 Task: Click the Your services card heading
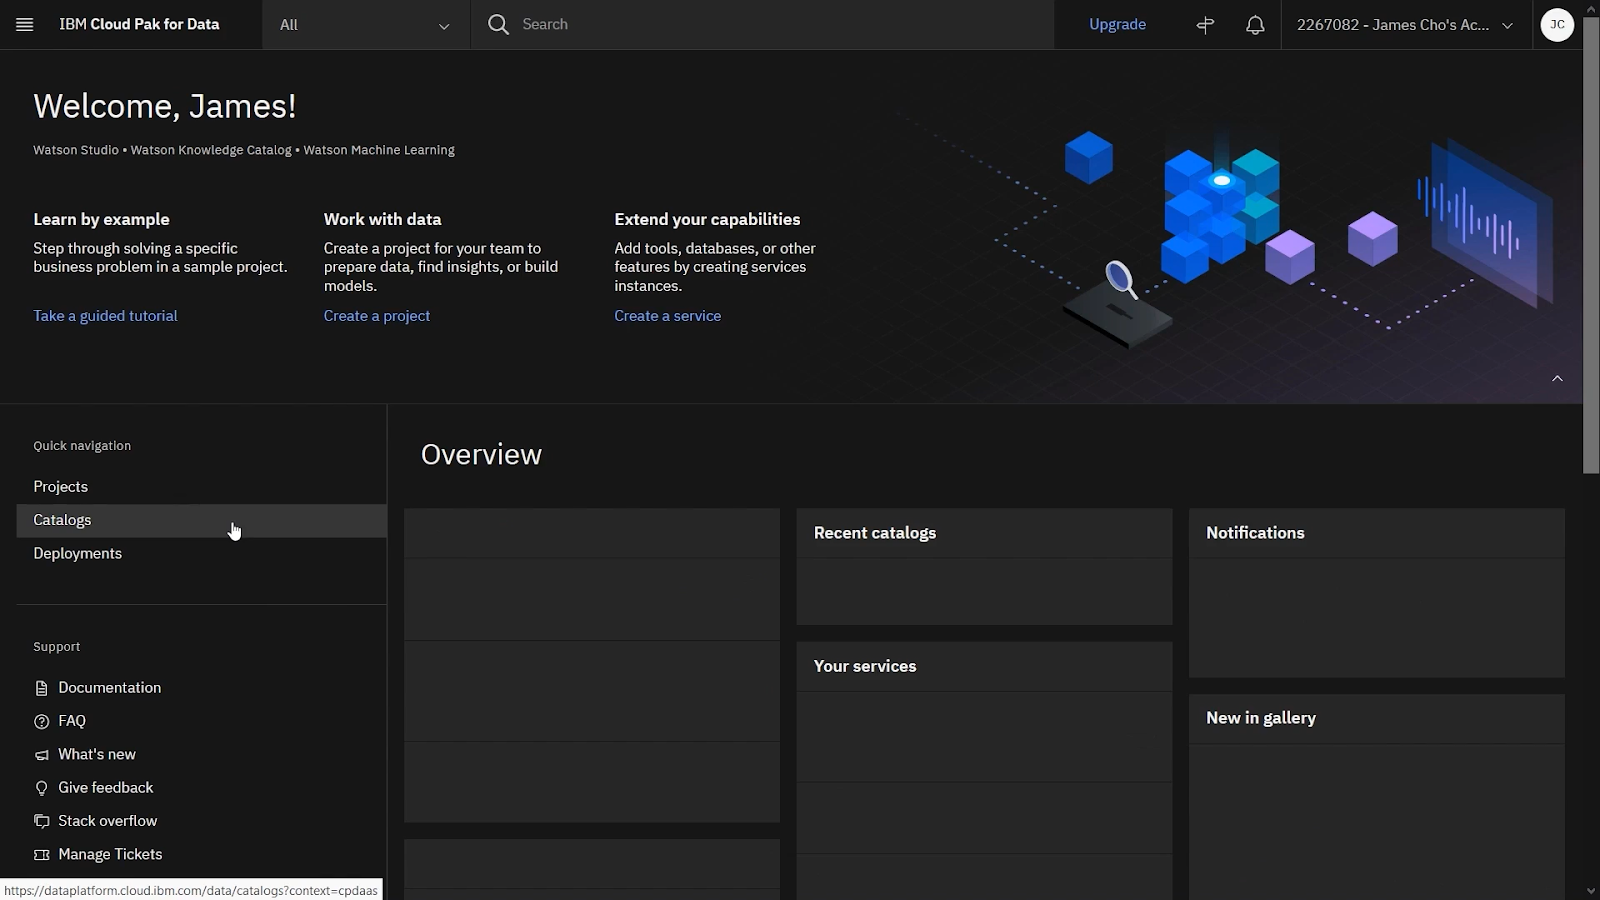(x=865, y=666)
